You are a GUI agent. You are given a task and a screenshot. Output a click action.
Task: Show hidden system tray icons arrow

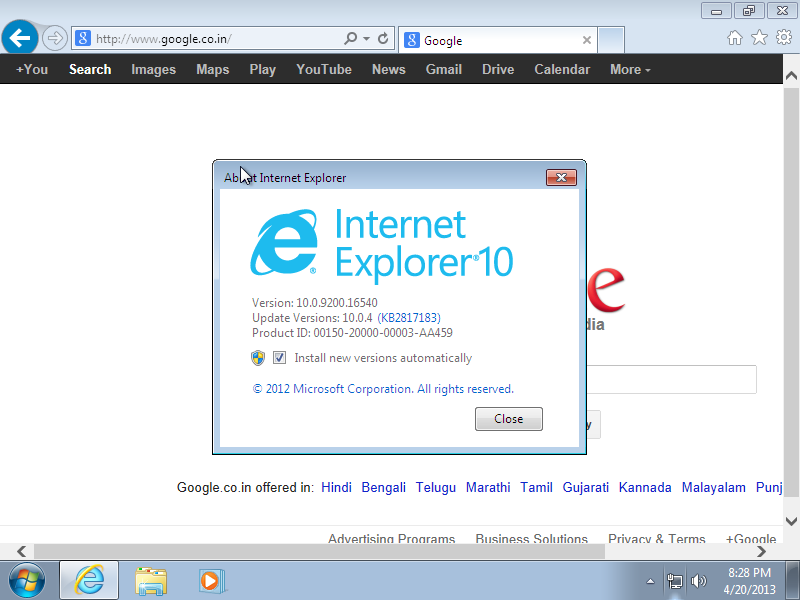pos(651,581)
